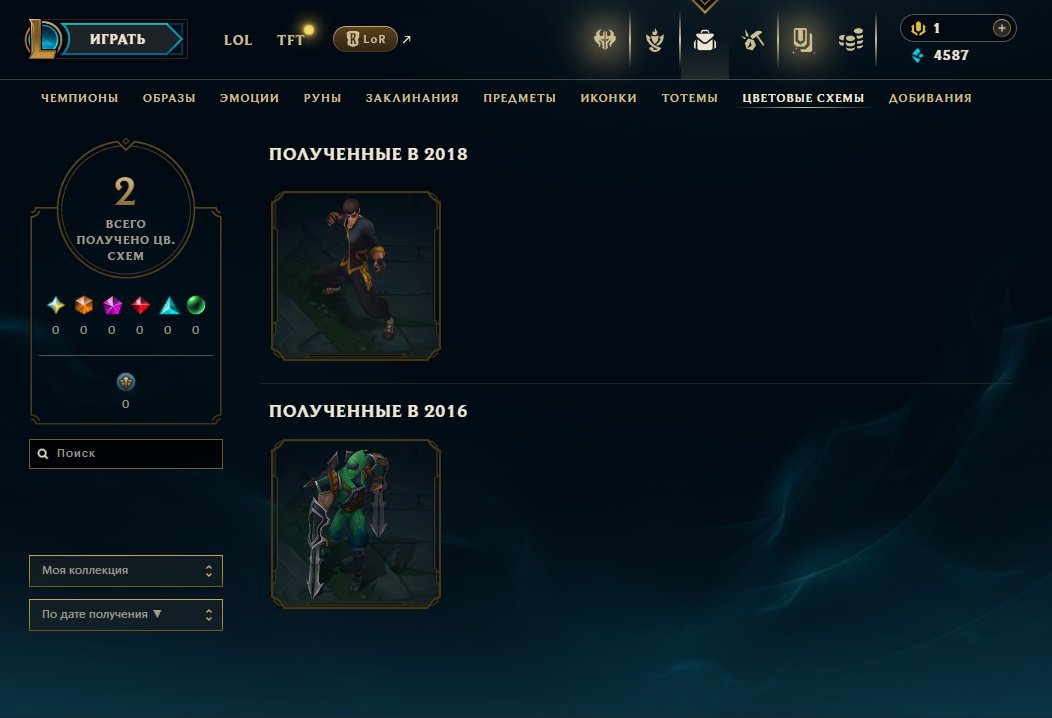Switch to the TFT game mode
This screenshot has height=718, width=1052.
291,40
